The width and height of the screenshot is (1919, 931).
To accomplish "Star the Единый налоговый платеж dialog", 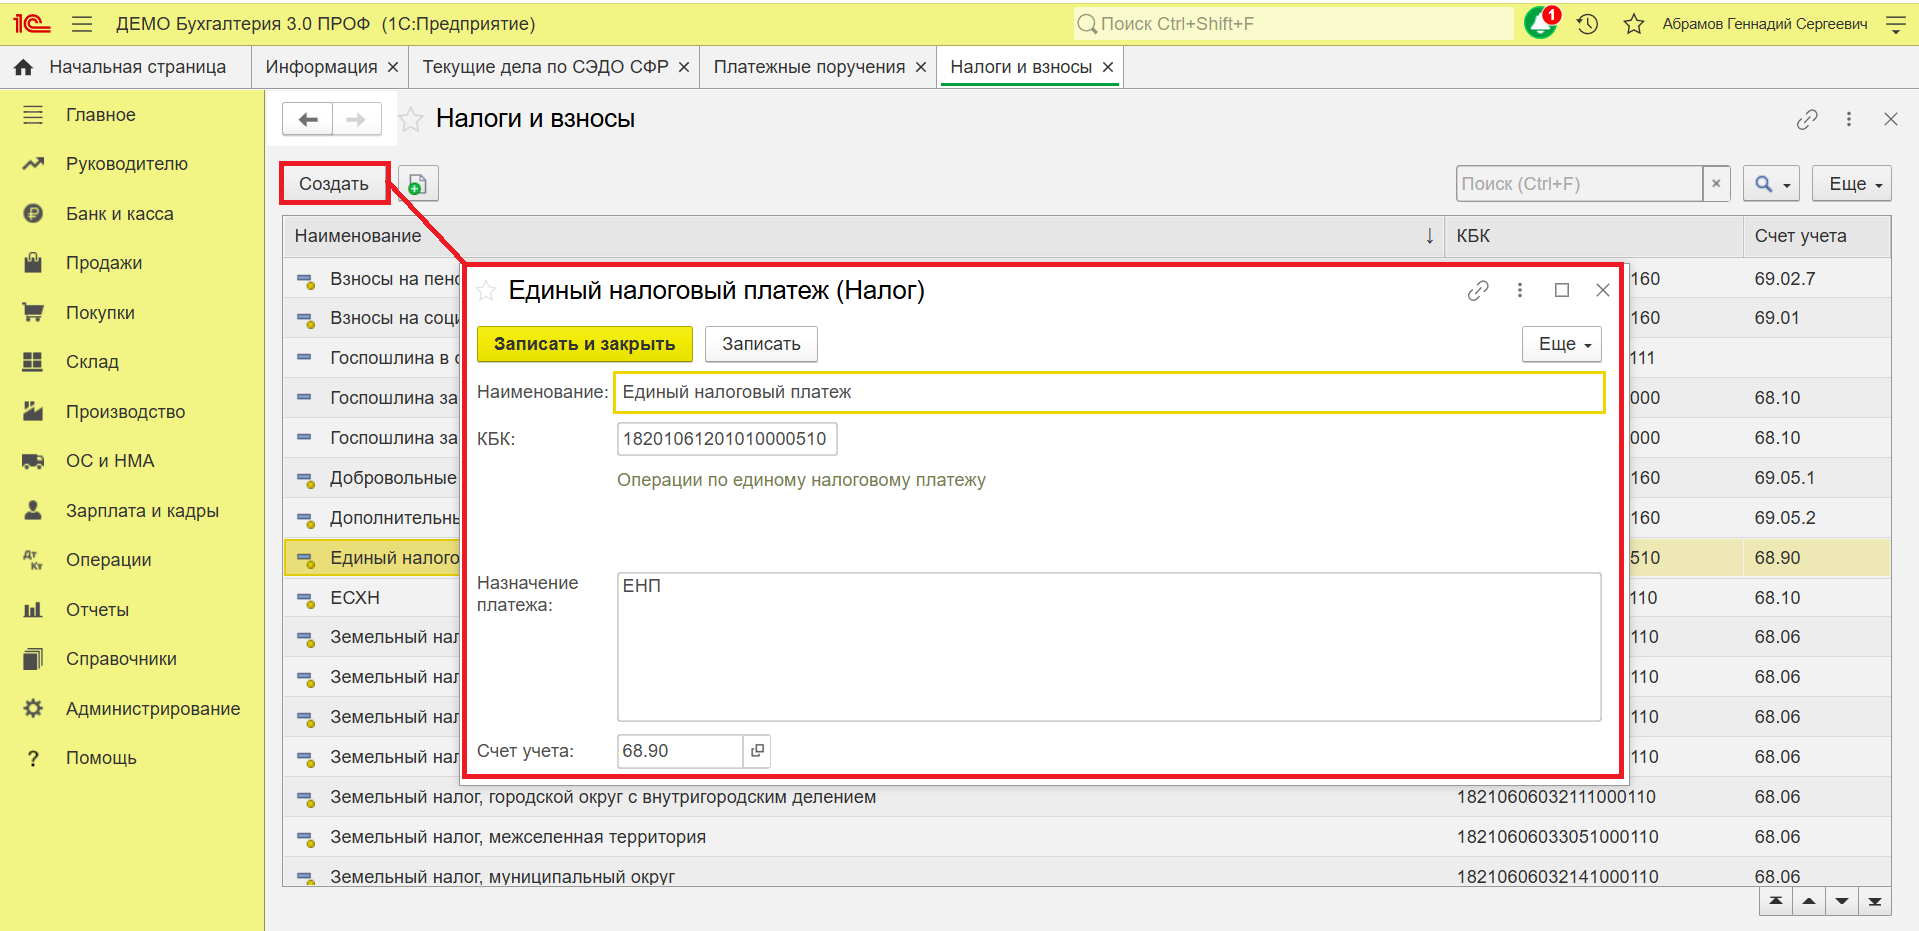I will tap(486, 291).
